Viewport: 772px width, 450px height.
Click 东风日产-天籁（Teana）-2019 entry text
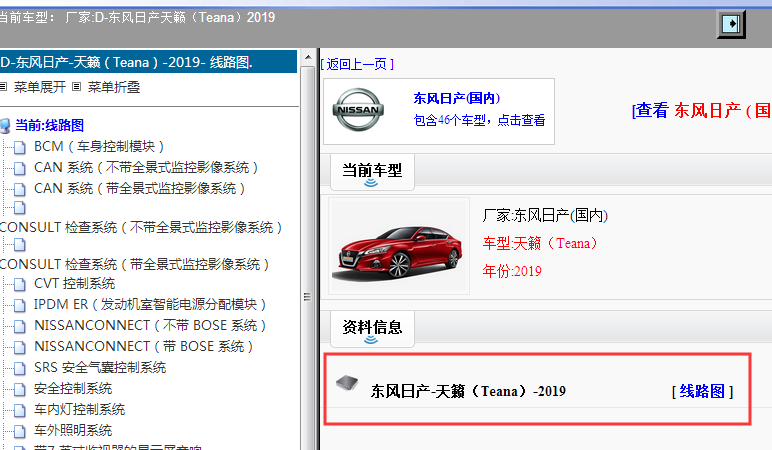pyautogui.click(x=468, y=391)
